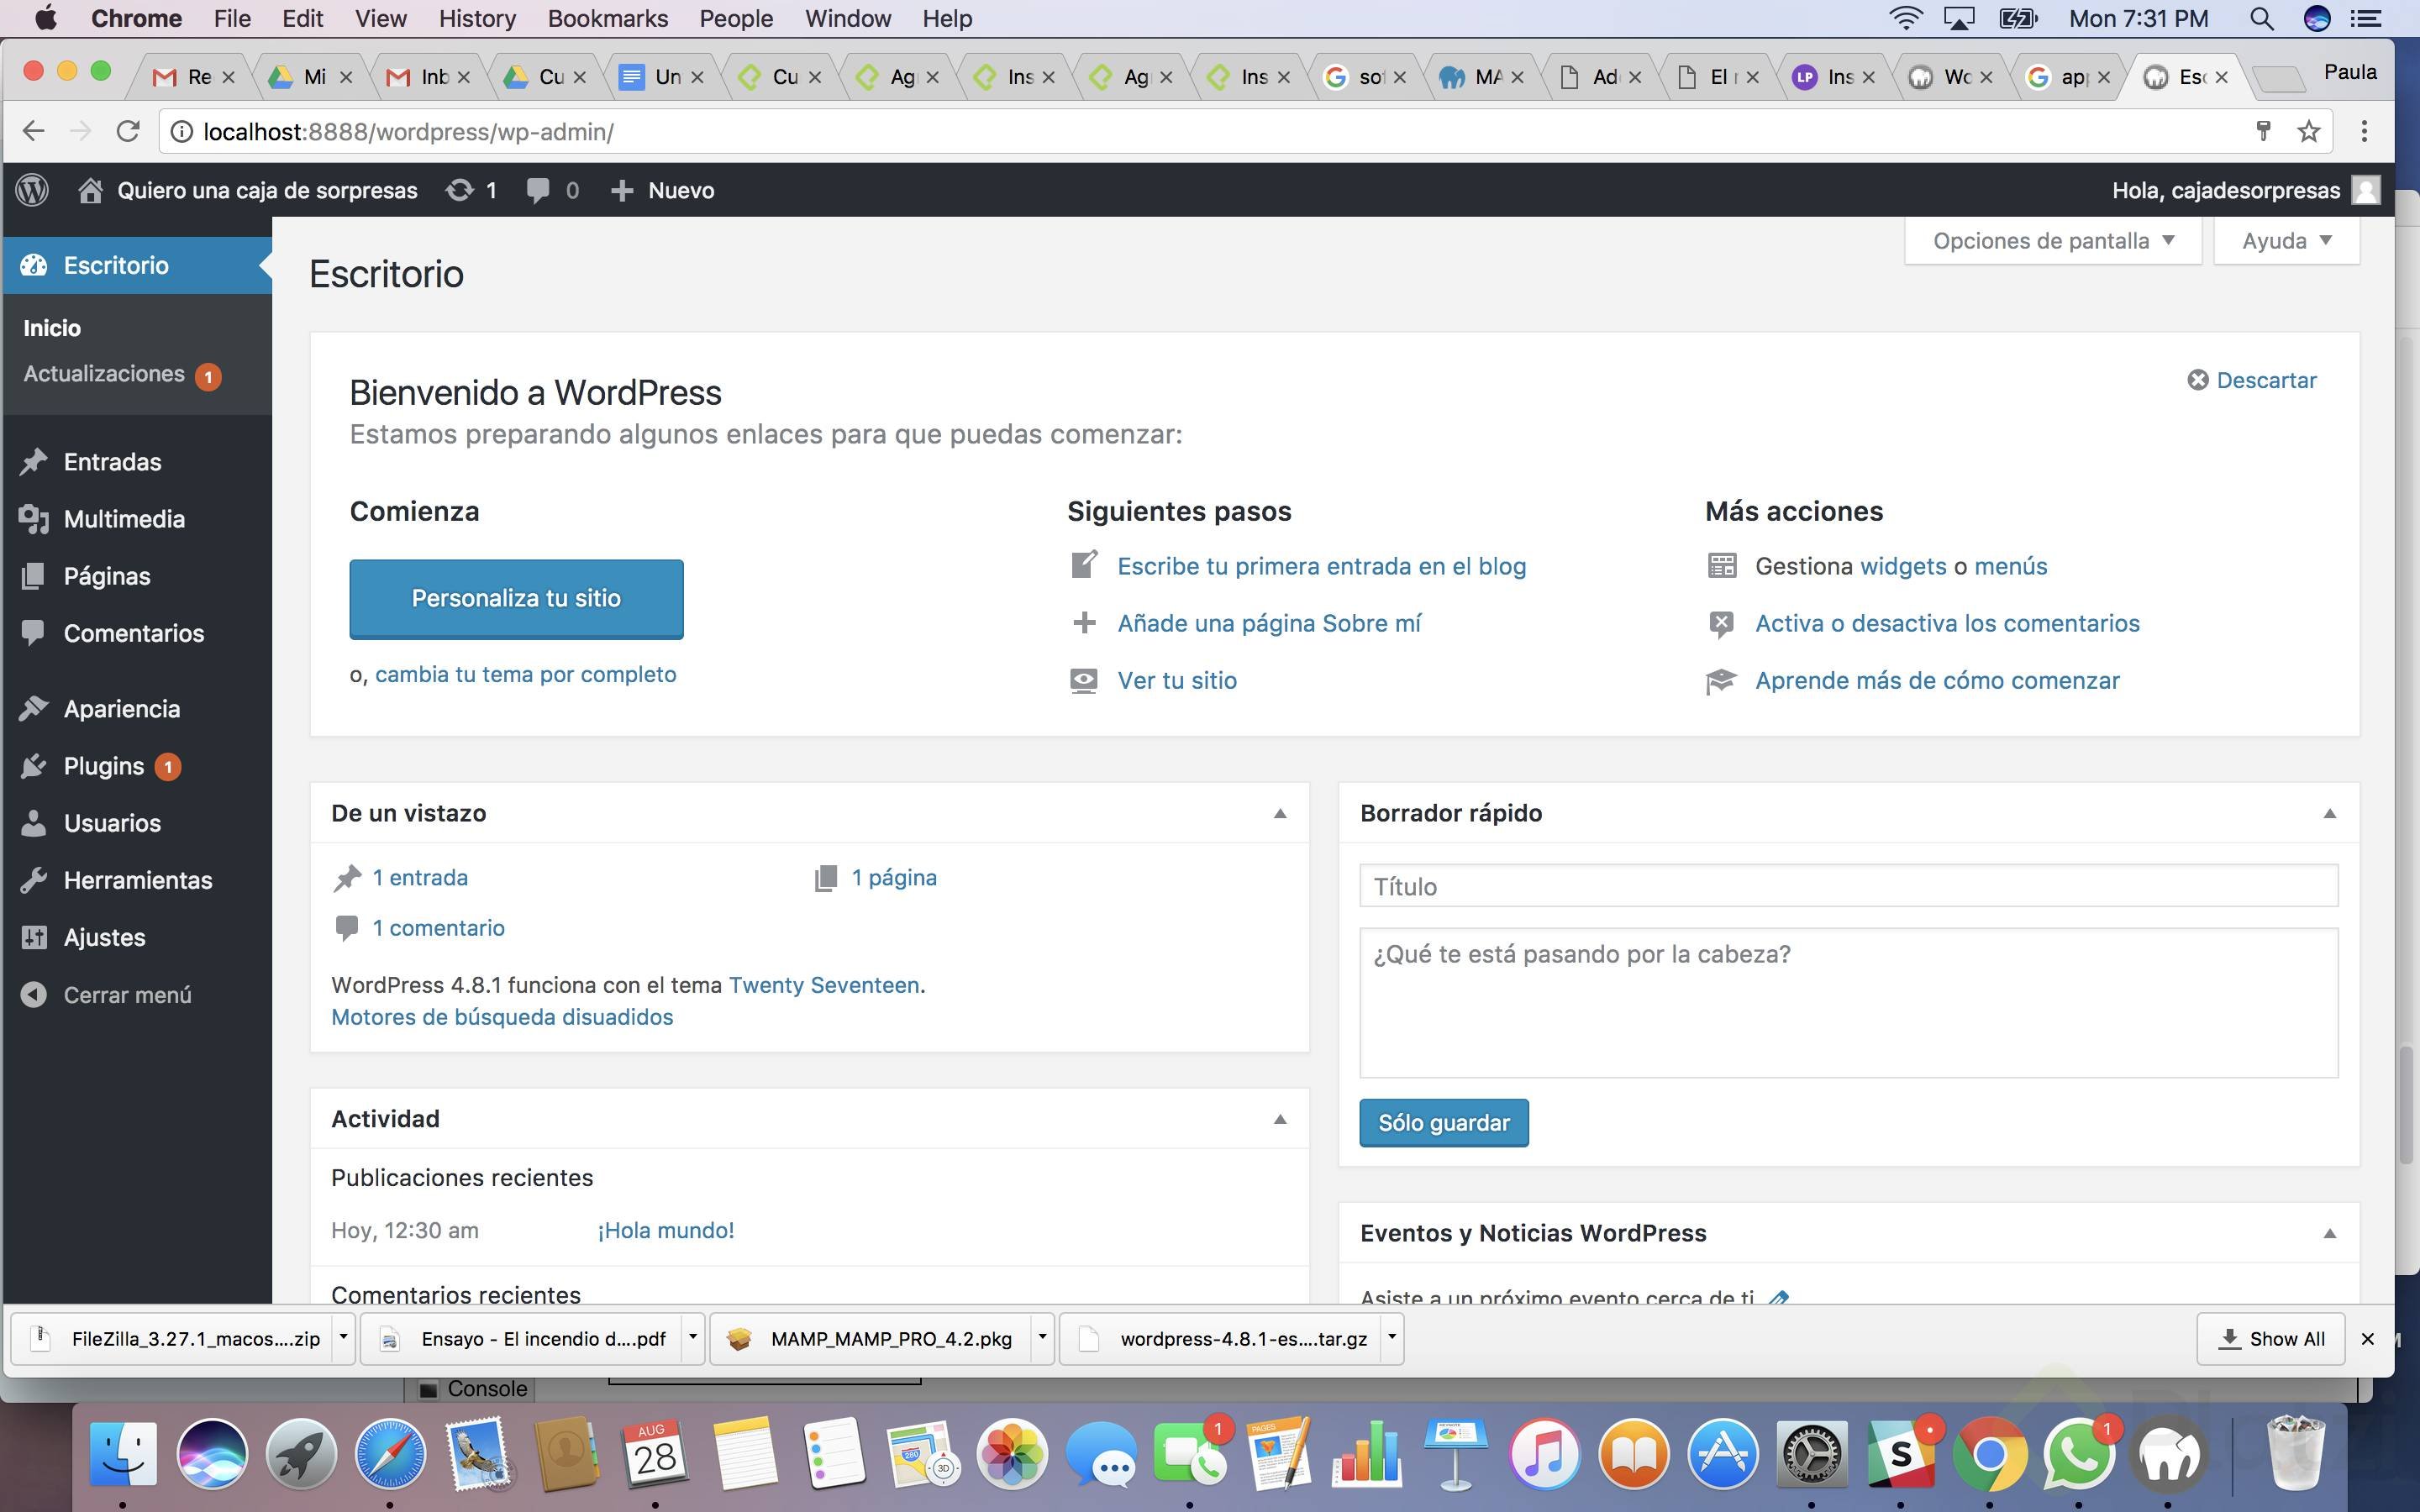Click the WordPress logo in admin bar
The image size is (2420, 1512).
coord(32,190)
